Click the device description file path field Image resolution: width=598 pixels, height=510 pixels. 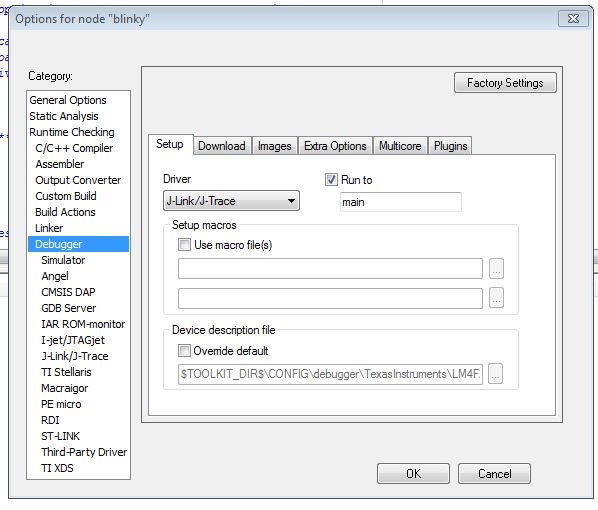point(330,374)
